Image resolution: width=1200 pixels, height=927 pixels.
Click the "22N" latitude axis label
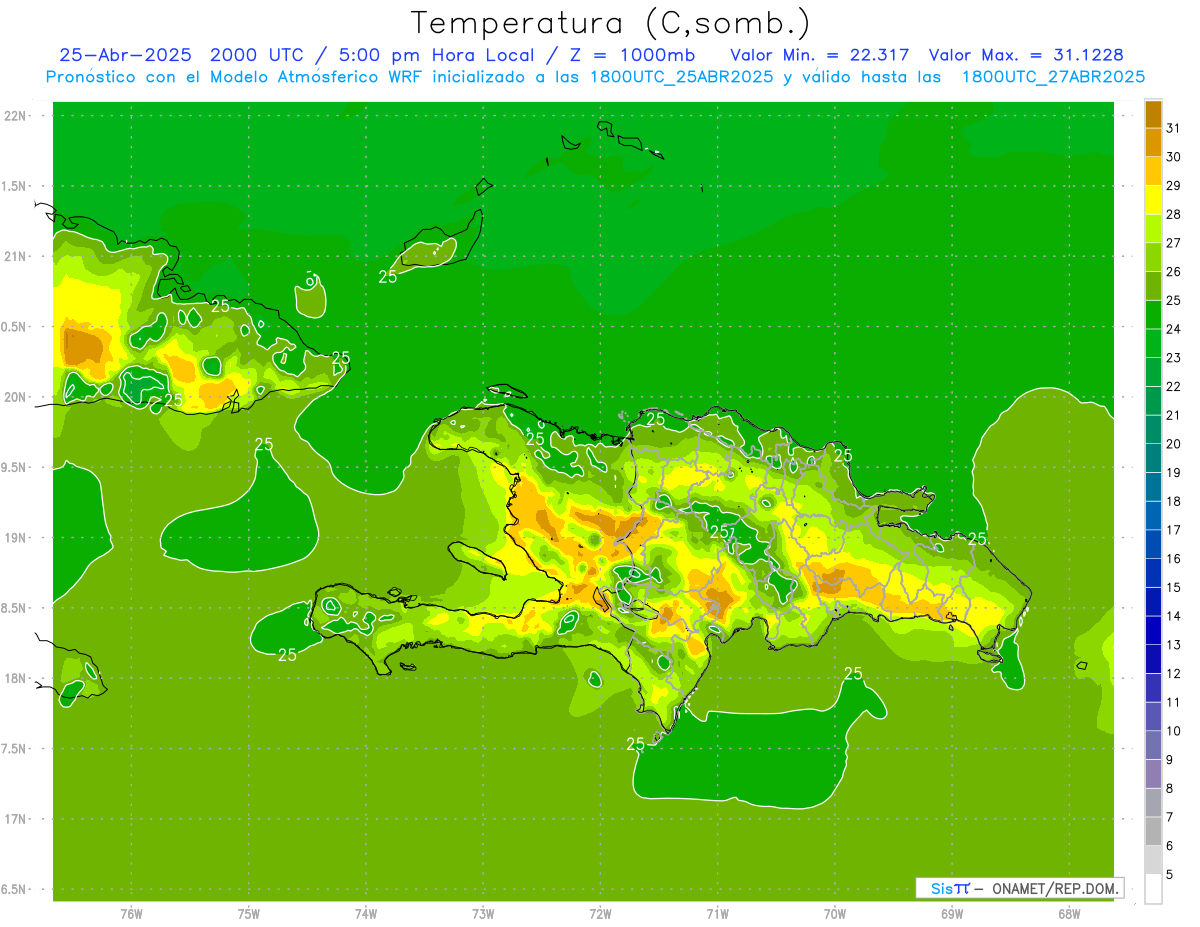17,115
